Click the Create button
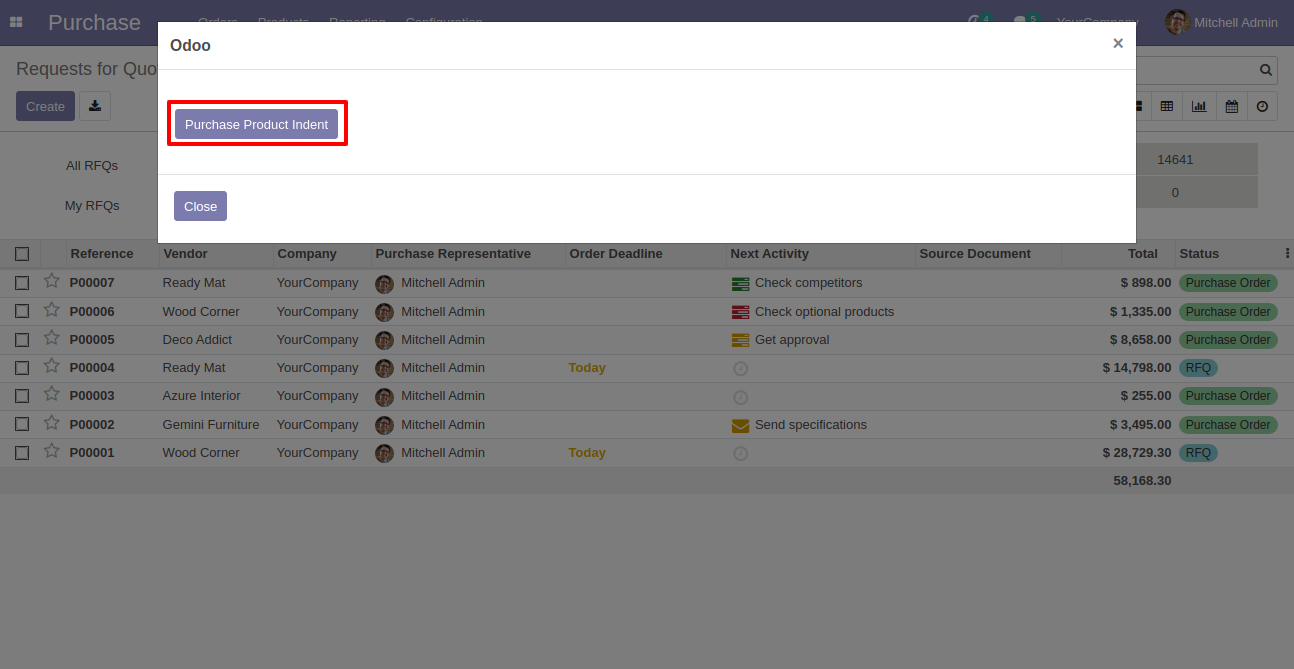The height and width of the screenshot is (669, 1294). click(45, 106)
